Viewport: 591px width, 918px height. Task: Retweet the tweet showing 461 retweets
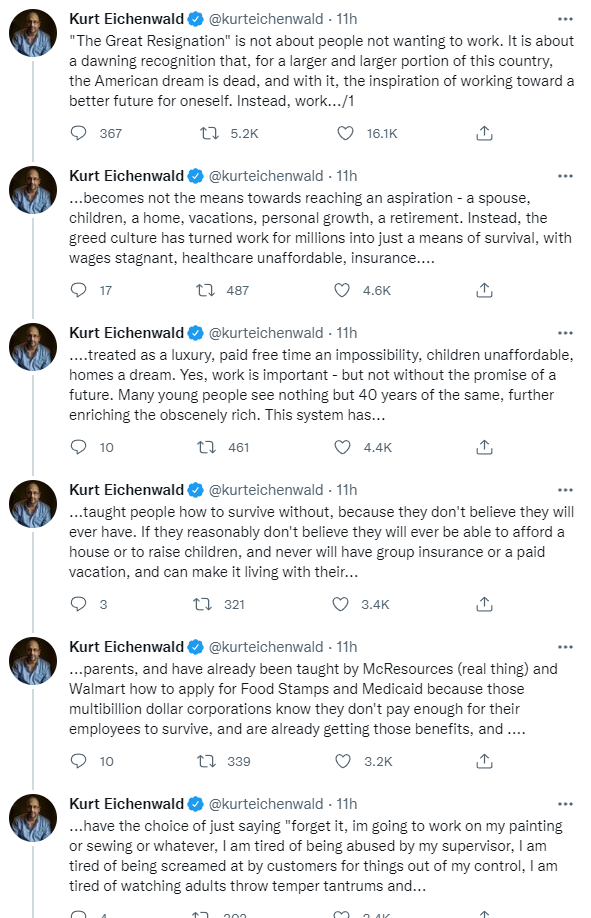click(x=206, y=447)
